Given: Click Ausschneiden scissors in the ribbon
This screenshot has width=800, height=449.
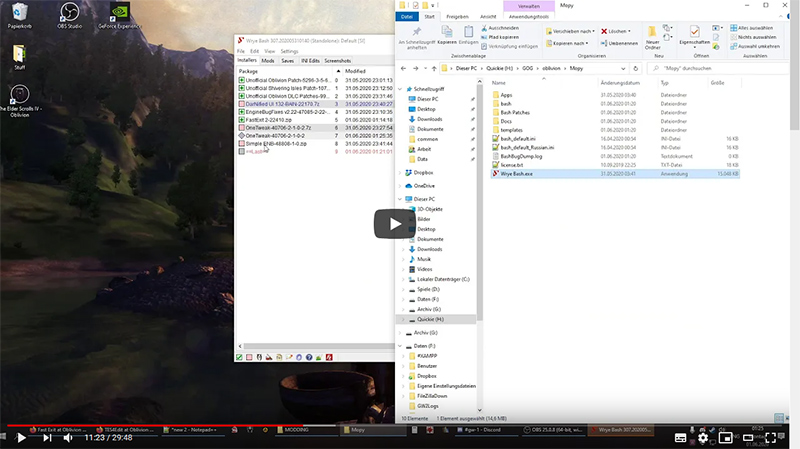Looking at the screenshot, I should coord(500,28).
